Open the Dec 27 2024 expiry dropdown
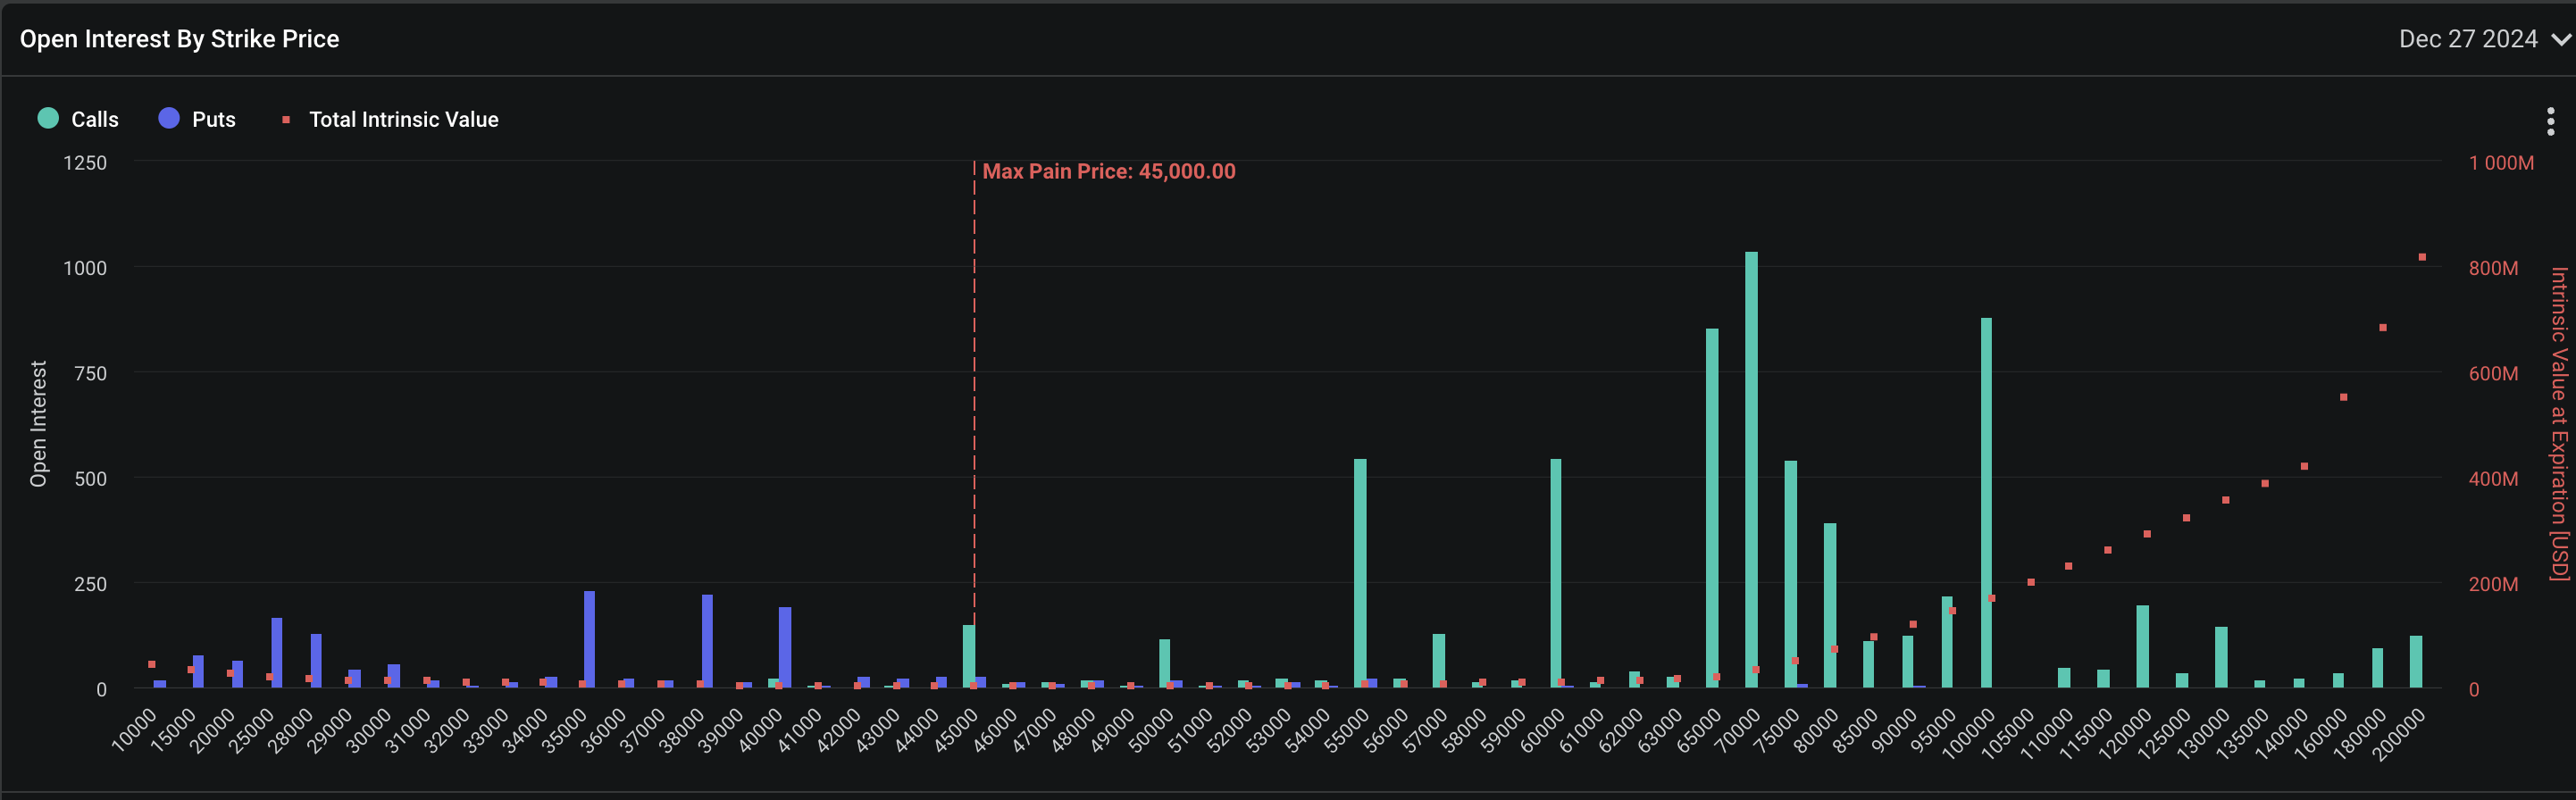 coord(2467,39)
